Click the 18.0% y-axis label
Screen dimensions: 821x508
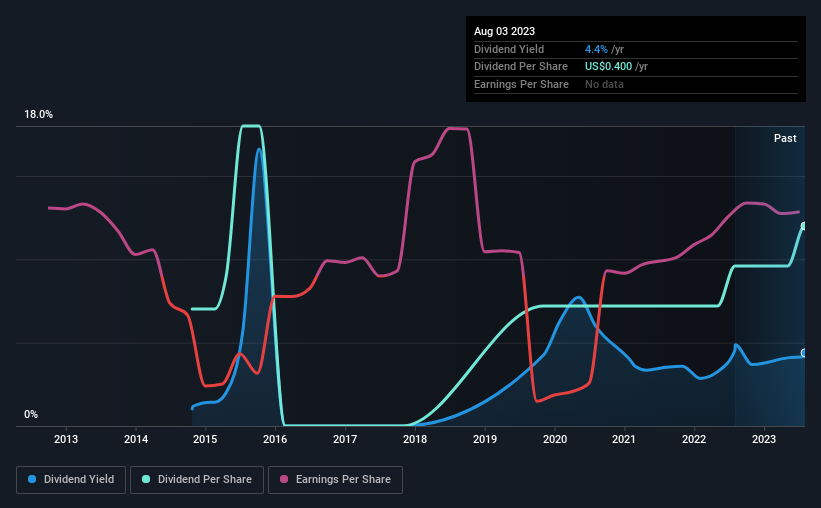click(x=38, y=115)
